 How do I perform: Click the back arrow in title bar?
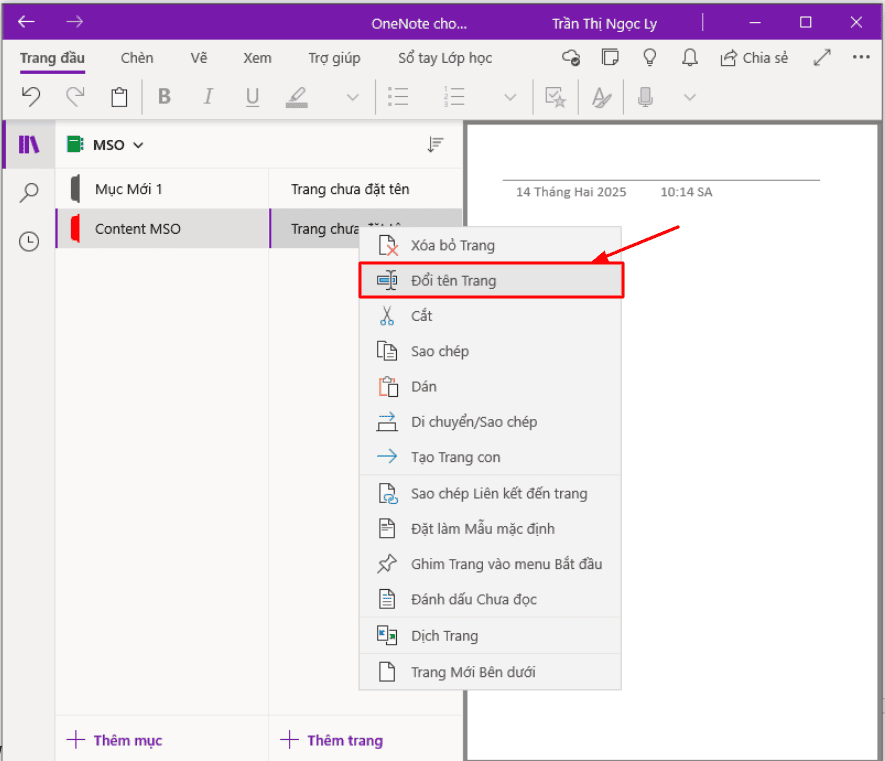[x=26, y=22]
